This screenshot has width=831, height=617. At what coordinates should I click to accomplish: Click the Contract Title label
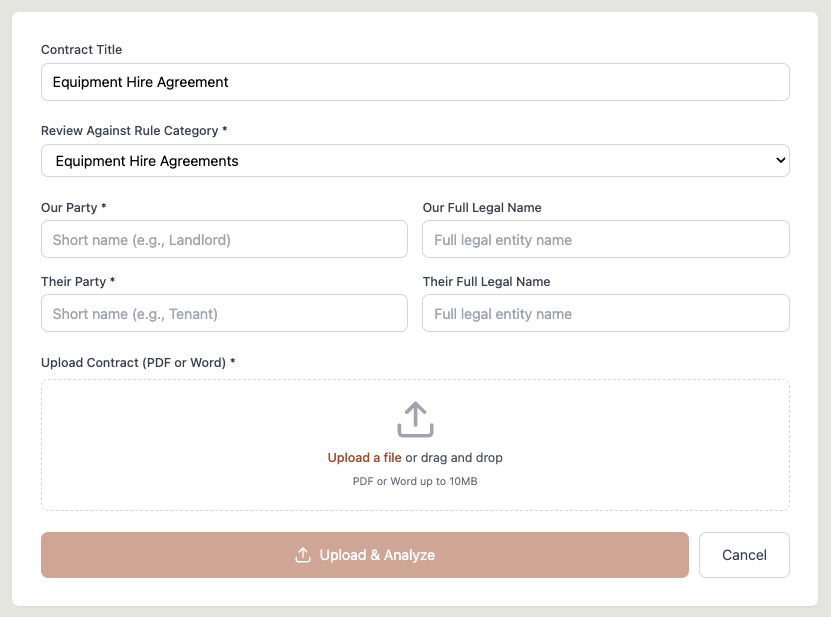81,49
